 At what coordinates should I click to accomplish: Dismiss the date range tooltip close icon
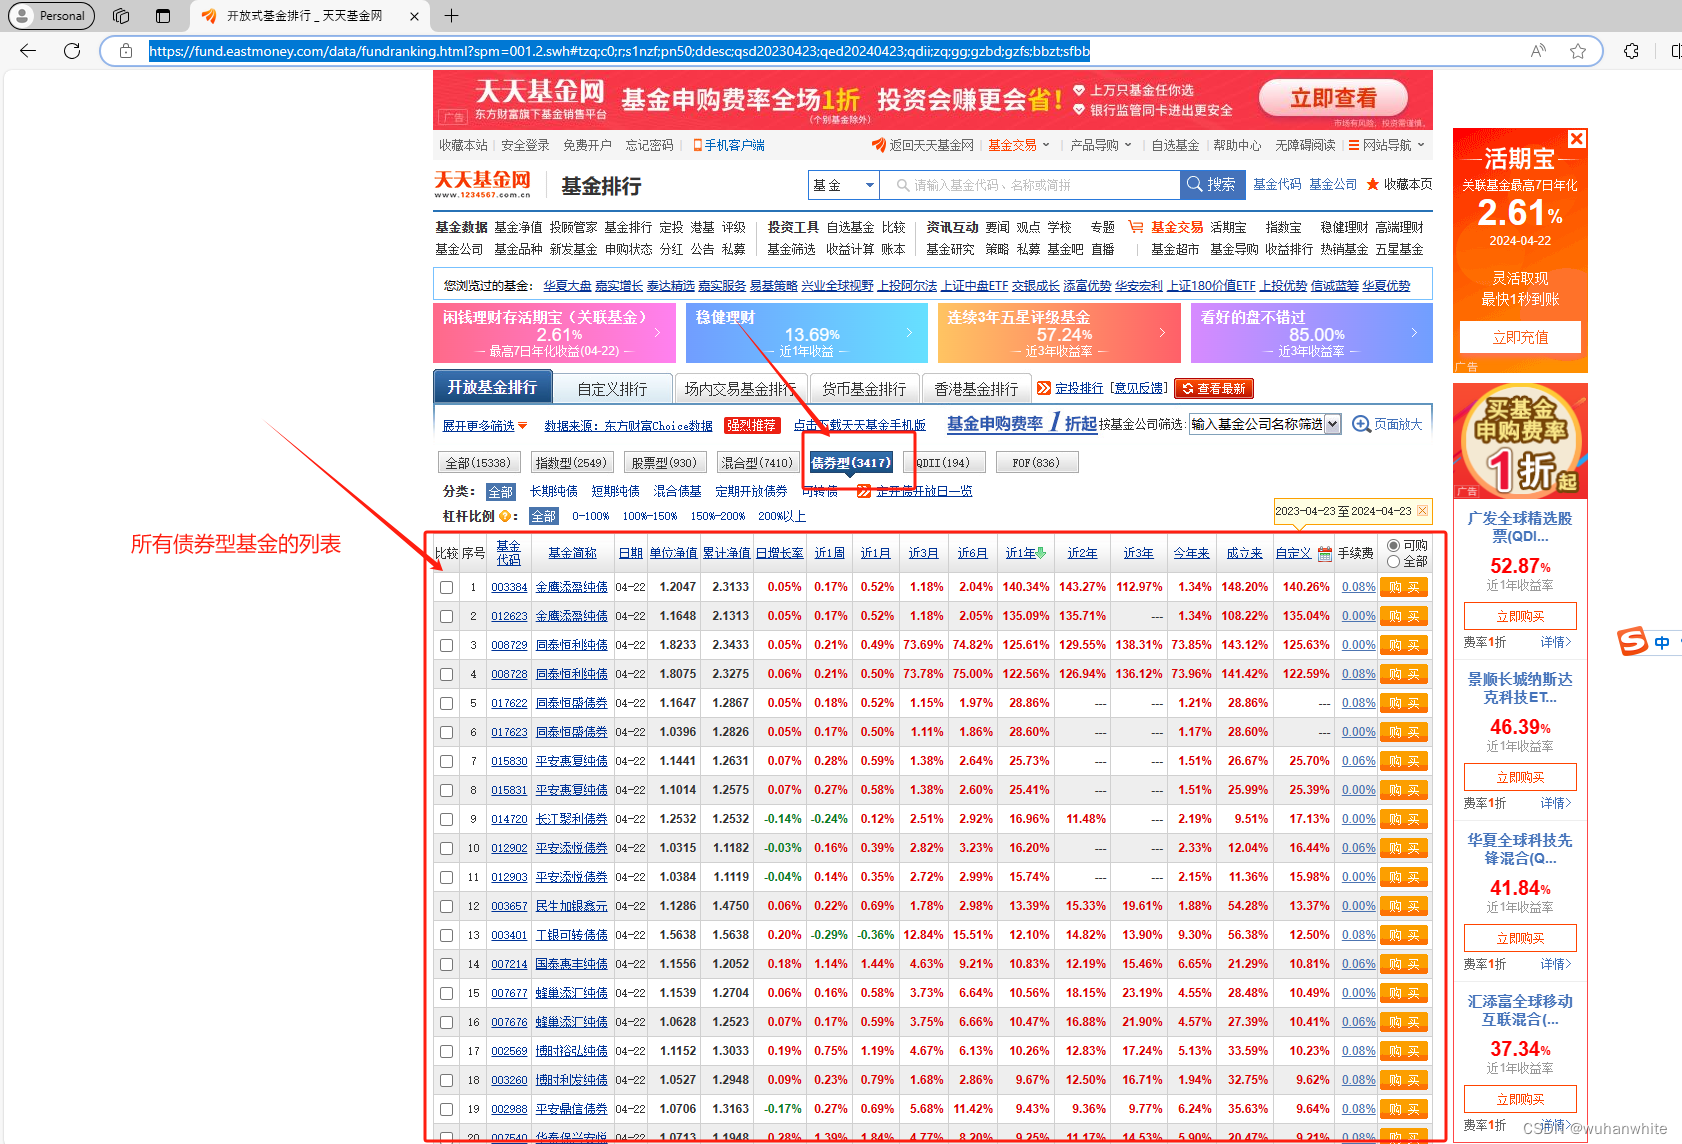coord(1422,511)
